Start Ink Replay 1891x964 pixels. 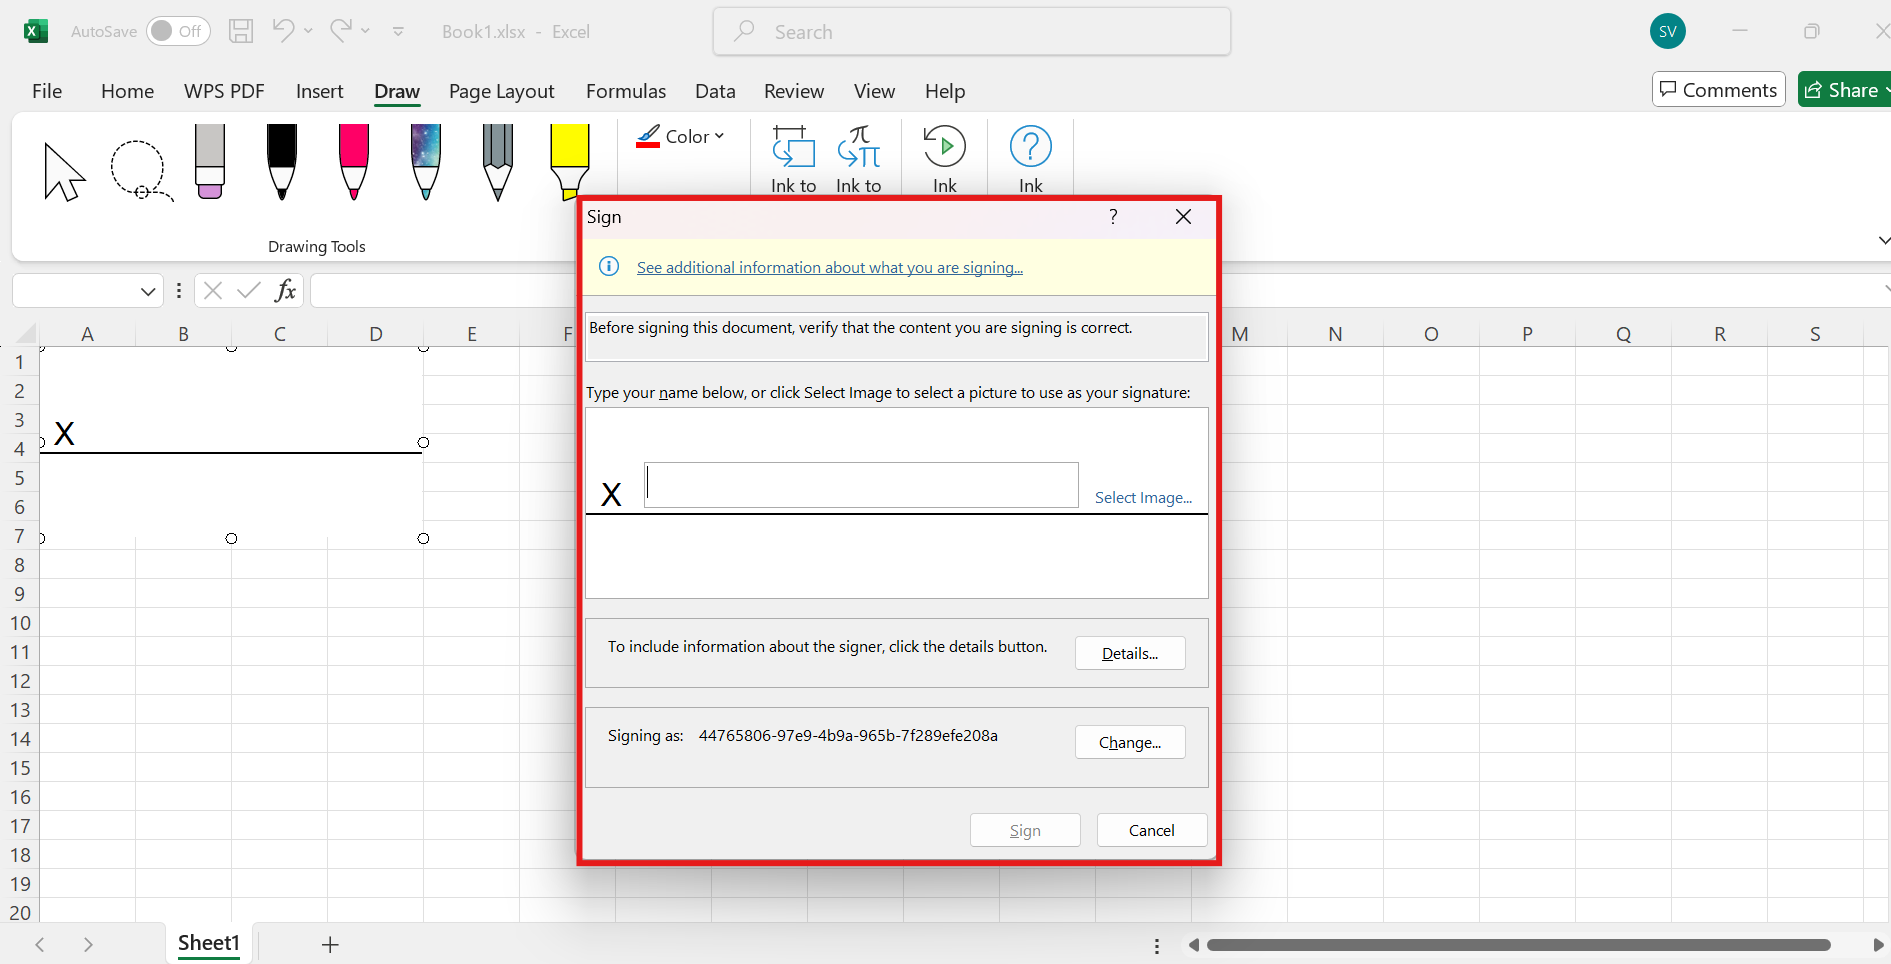[x=945, y=147]
